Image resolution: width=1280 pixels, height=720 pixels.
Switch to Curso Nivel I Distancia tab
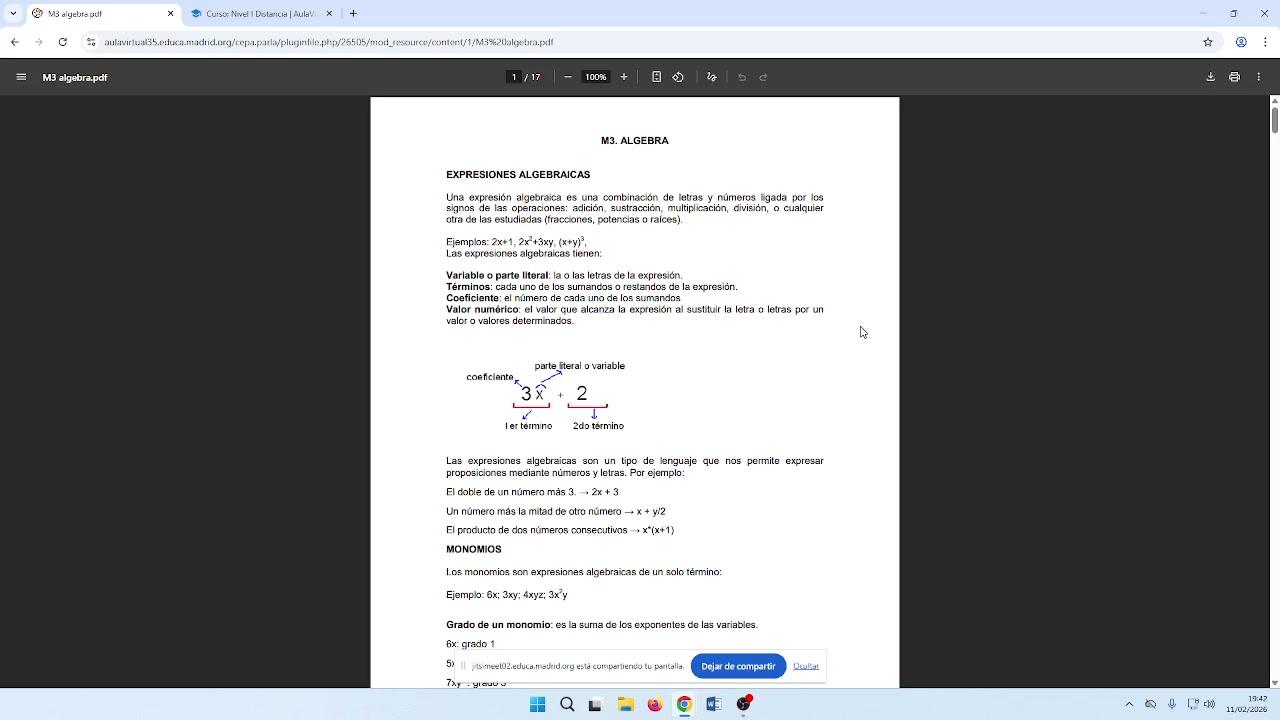(x=262, y=14)
